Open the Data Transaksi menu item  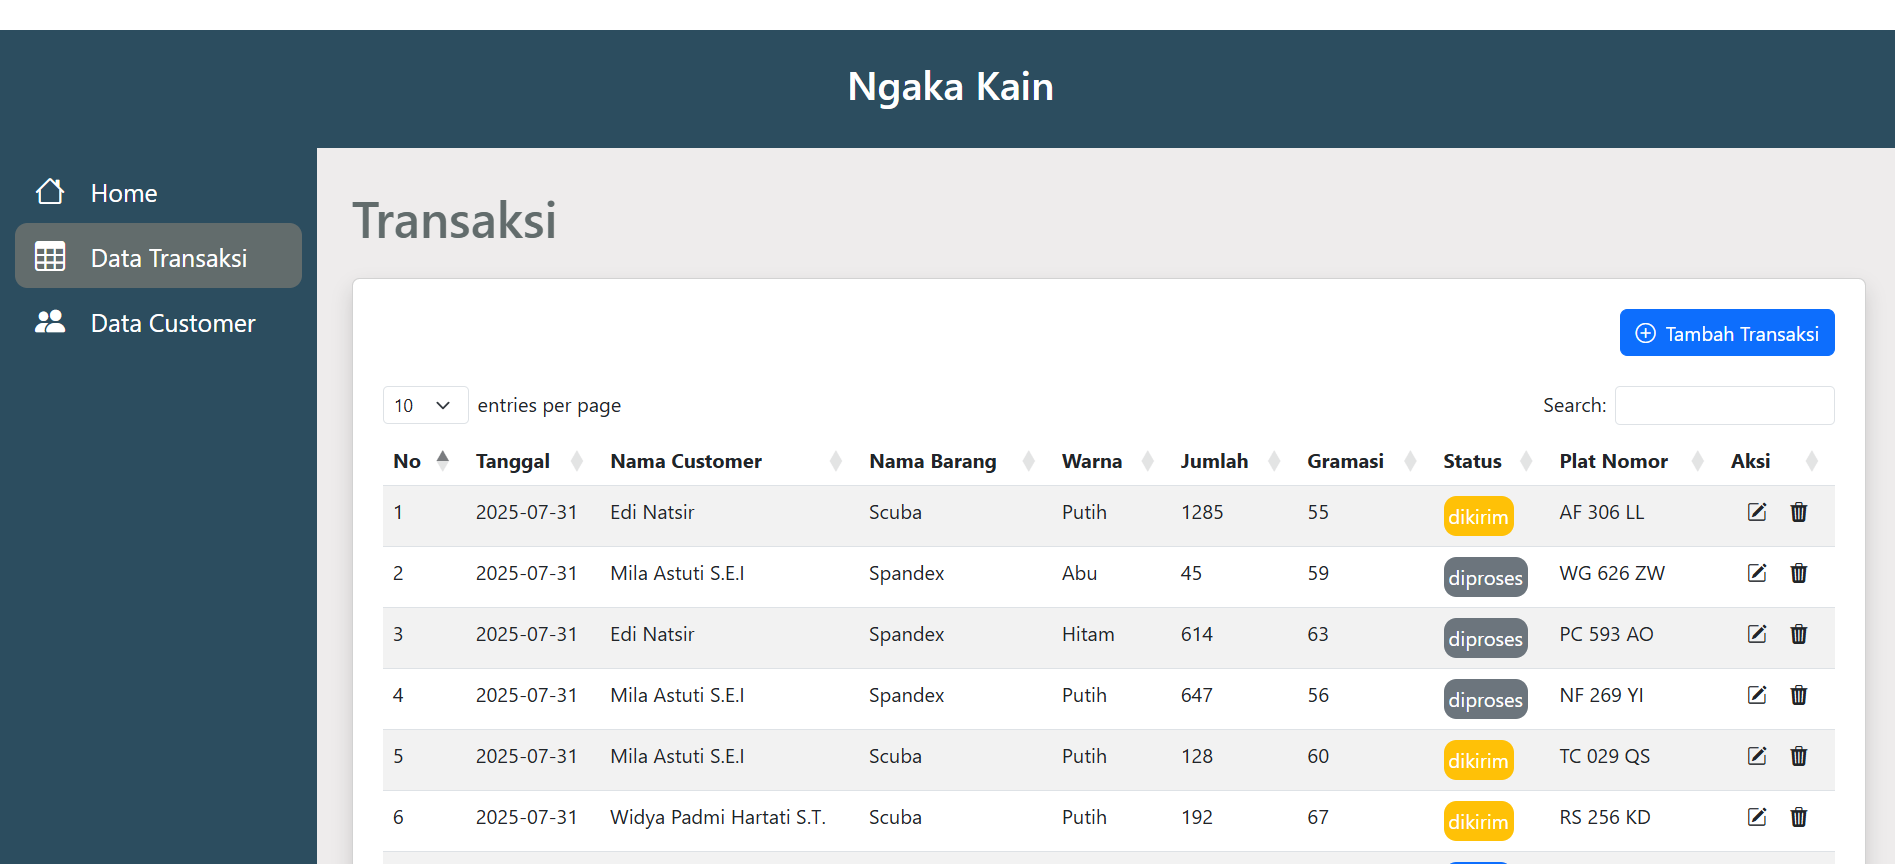[158, 256]
